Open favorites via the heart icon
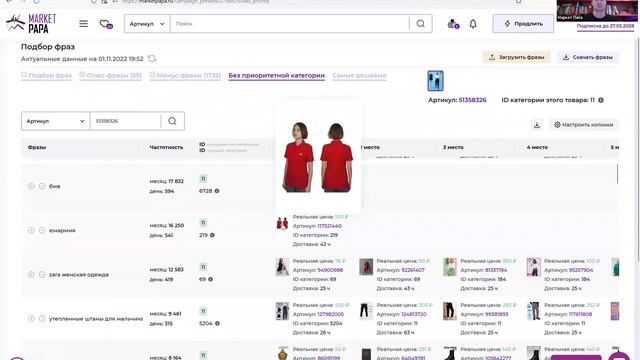The width and height of the screenshot is (640, 360). 105,24
